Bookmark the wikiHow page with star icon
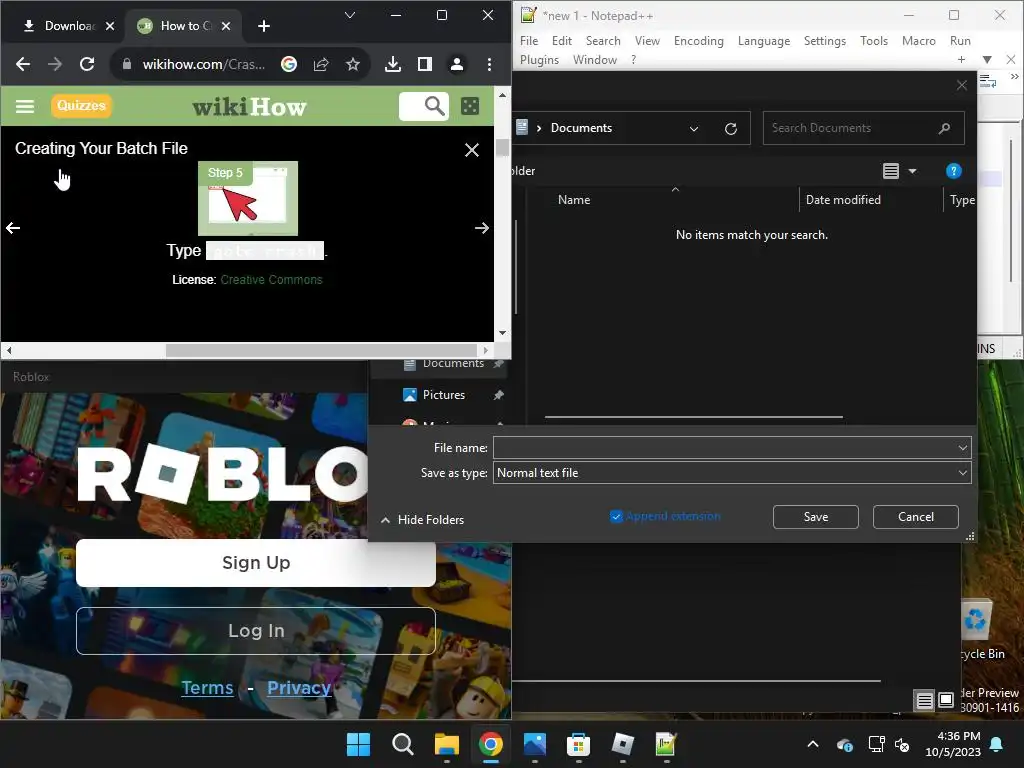 point(353,64)
